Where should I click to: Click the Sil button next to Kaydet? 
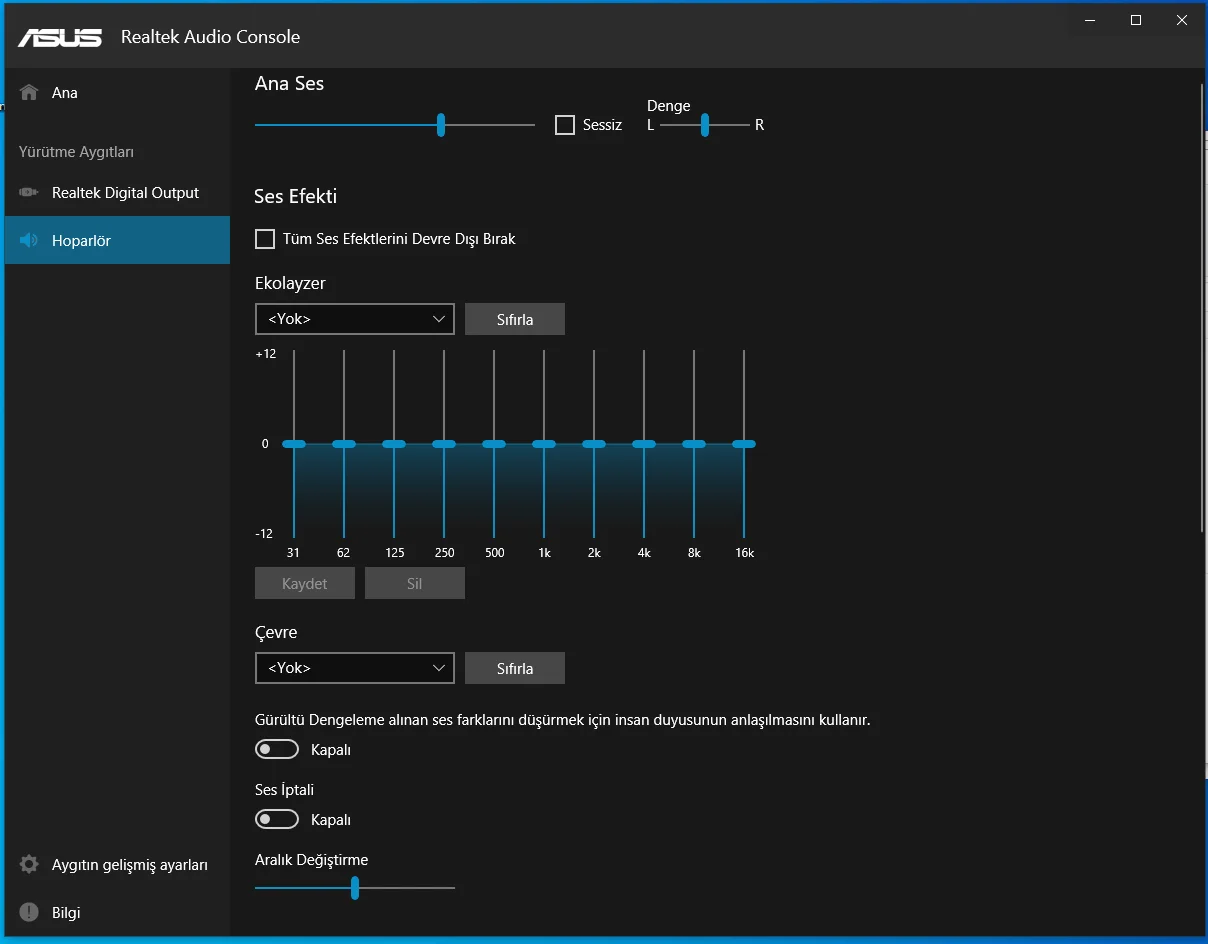[x=414, y=583]
